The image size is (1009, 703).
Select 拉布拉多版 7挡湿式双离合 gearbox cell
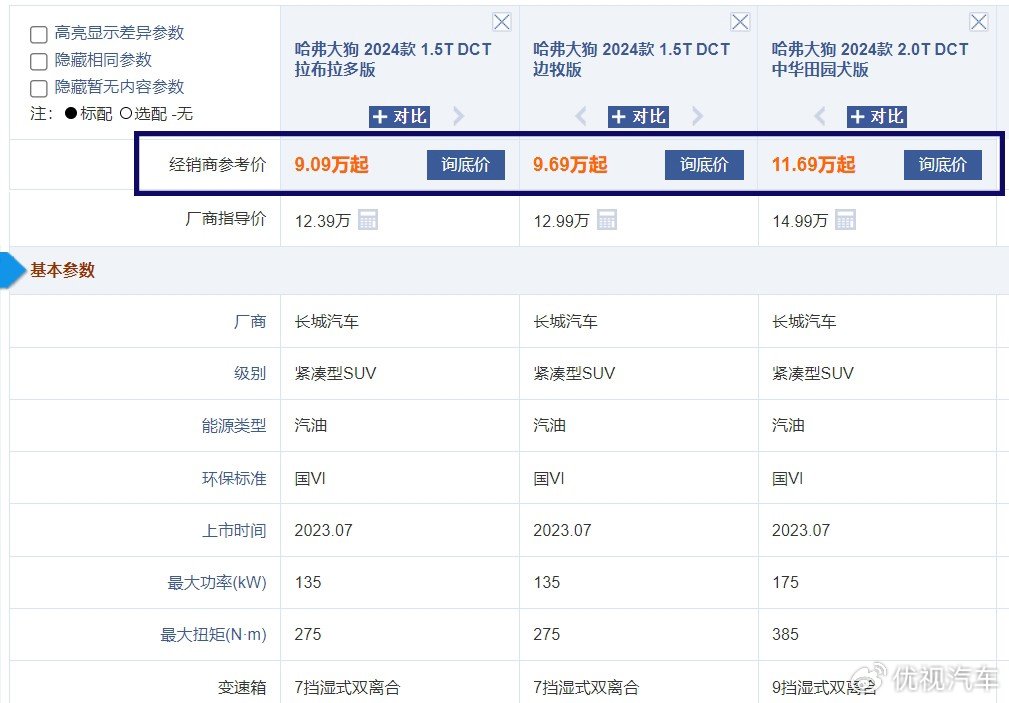pyautogui.click(x=347, y=688)
